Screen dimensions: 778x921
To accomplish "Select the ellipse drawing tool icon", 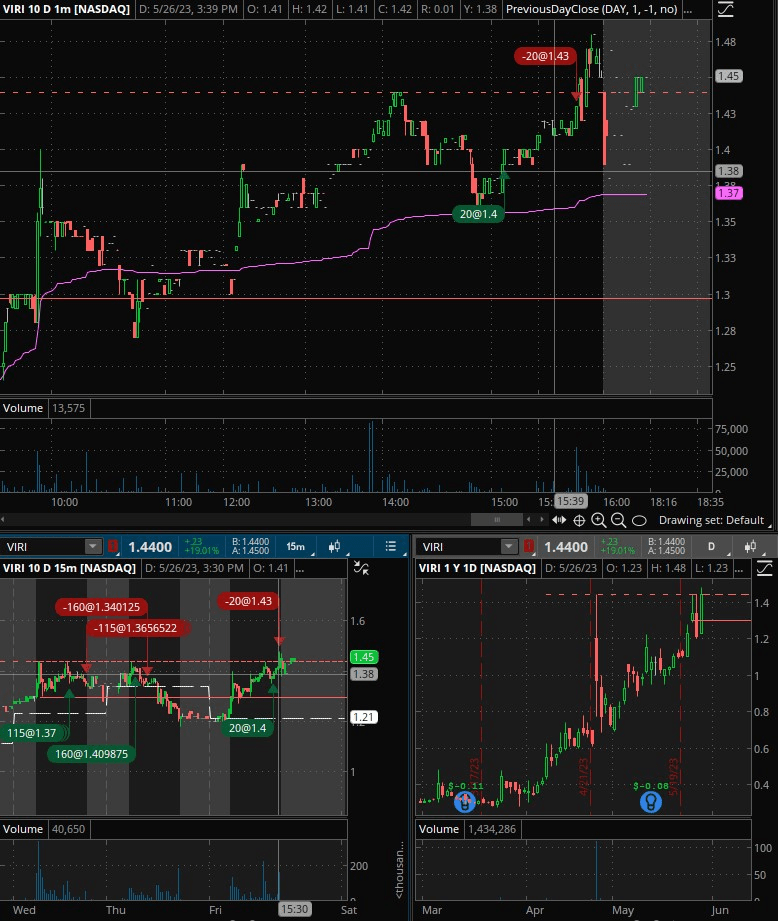I will click(639, 520).
